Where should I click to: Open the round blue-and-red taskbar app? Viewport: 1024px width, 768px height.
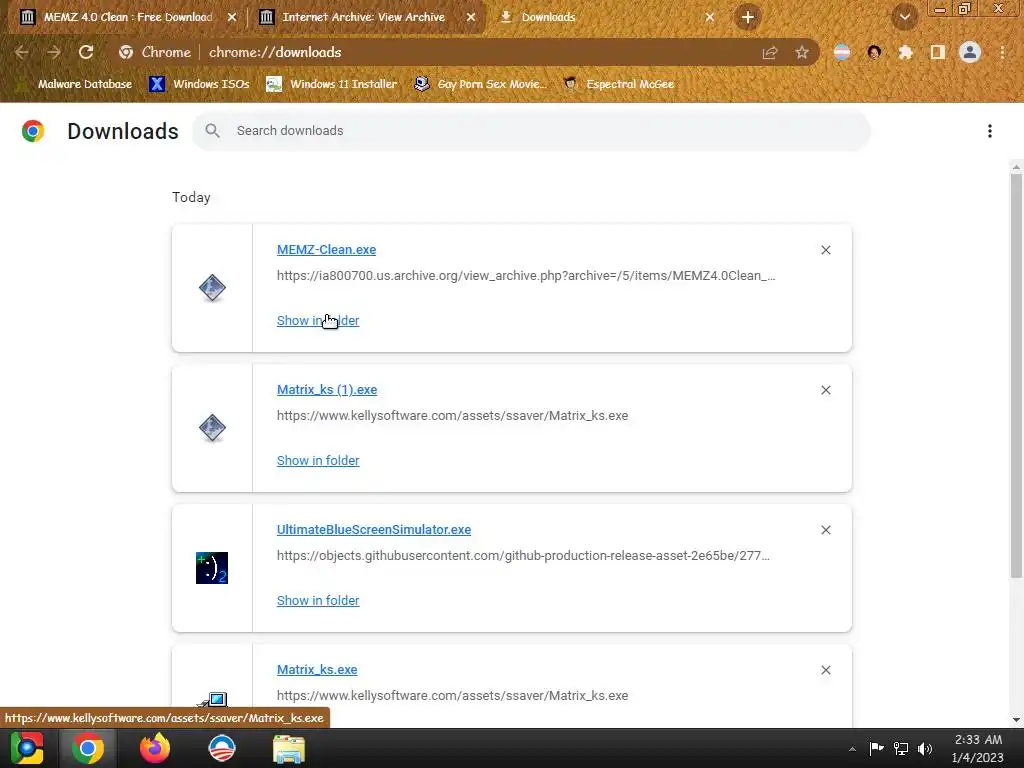coord(222,748)
